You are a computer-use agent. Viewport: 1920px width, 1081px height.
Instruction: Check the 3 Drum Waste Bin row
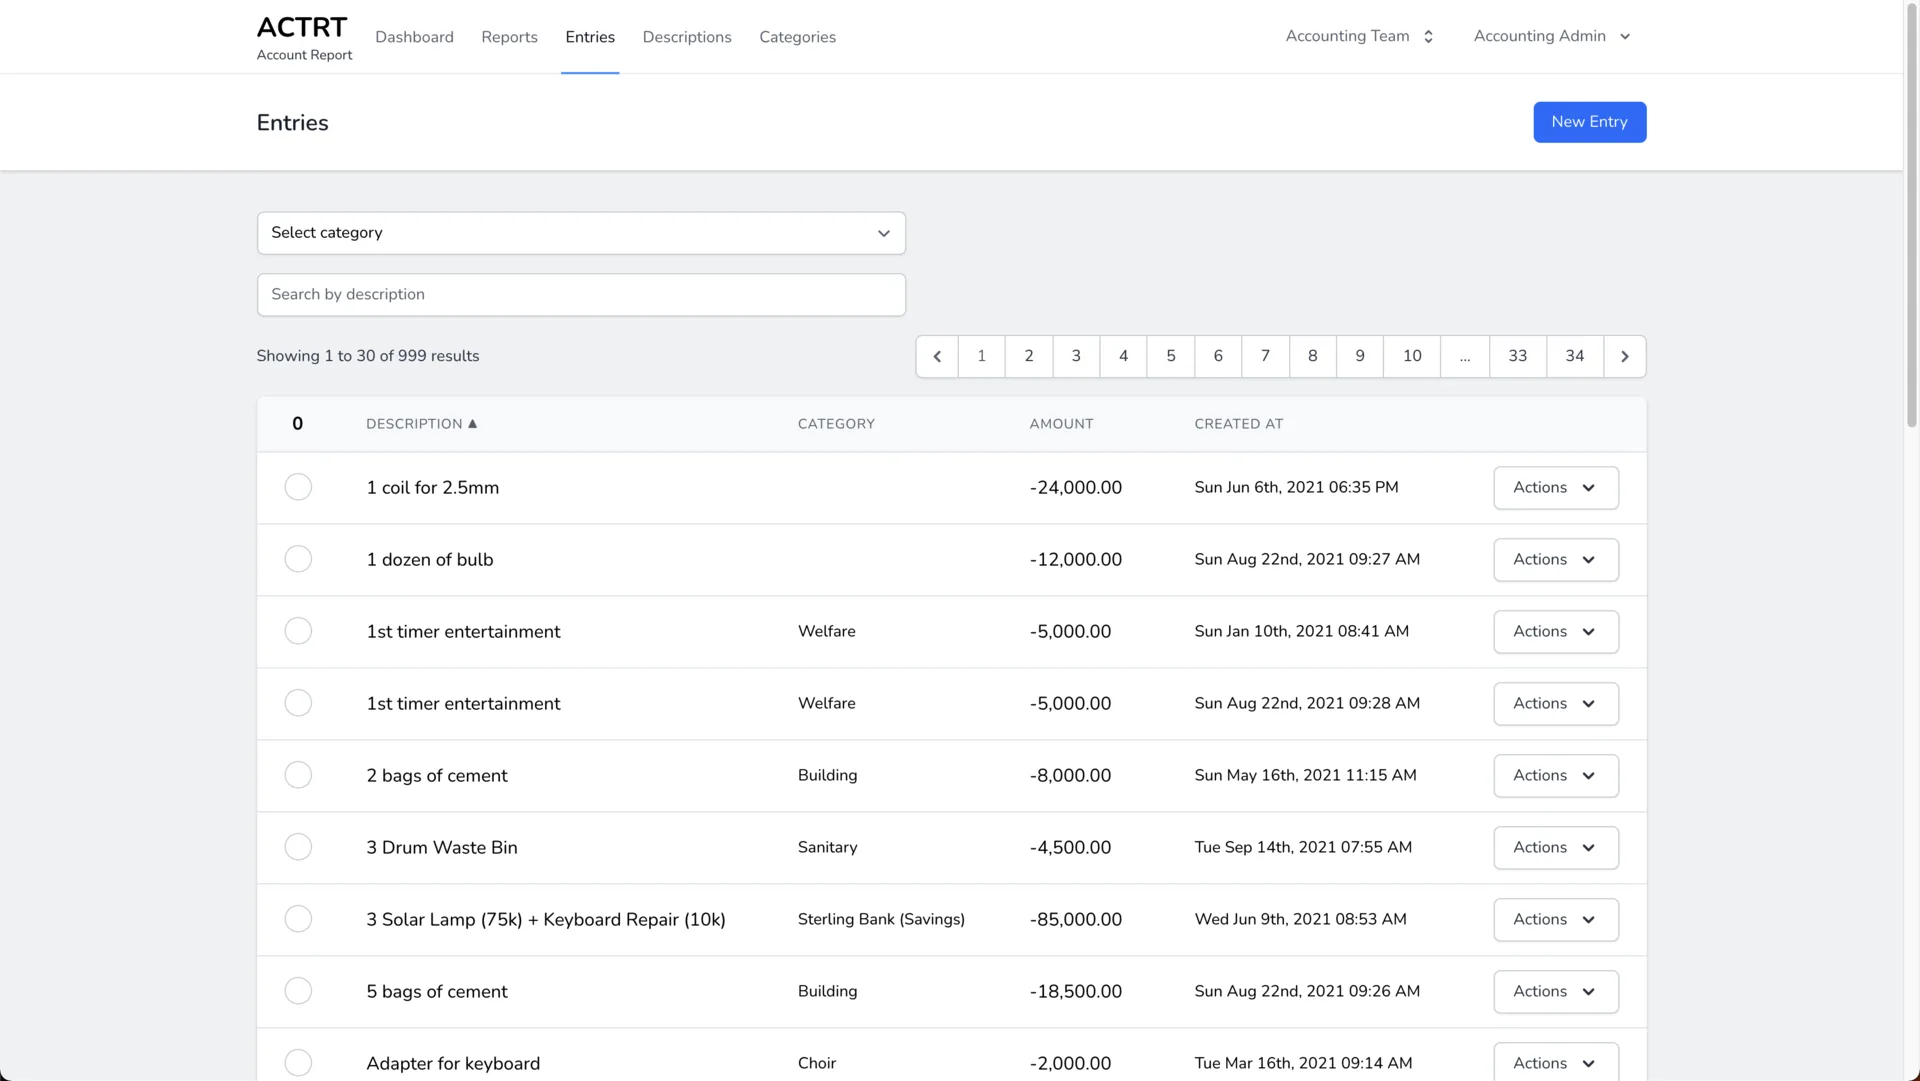[x=298, y=847]
